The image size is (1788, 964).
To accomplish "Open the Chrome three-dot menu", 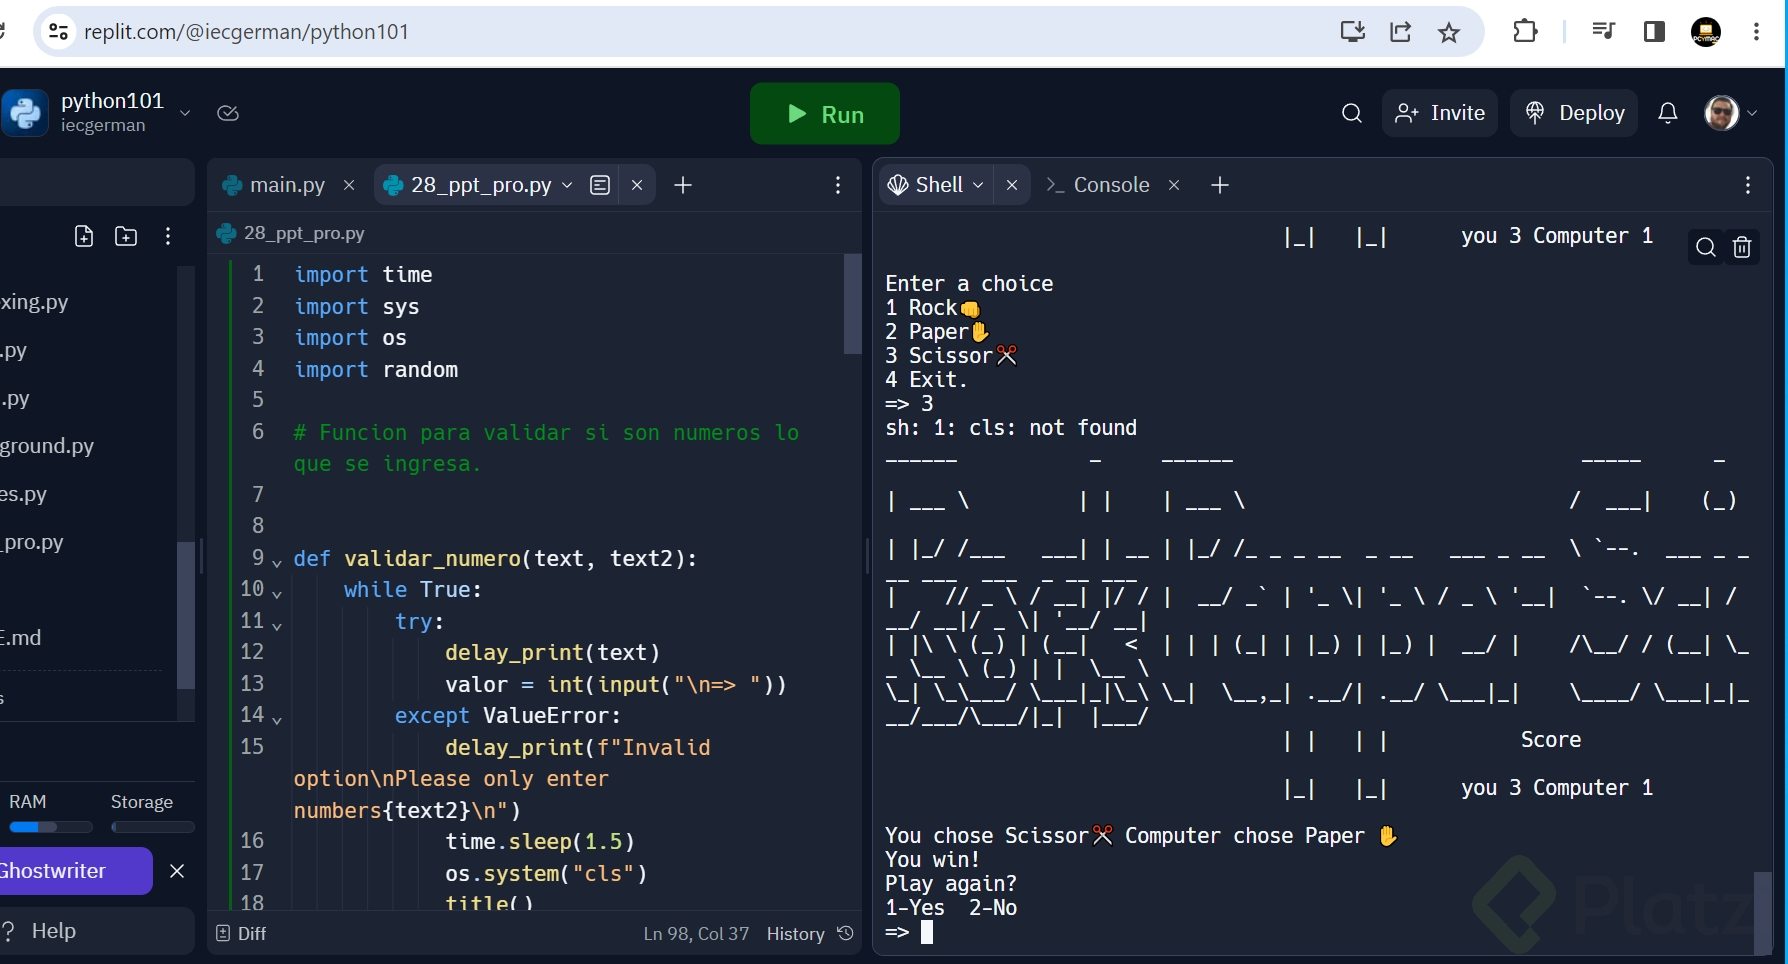I will click(x=1756, y=32).
